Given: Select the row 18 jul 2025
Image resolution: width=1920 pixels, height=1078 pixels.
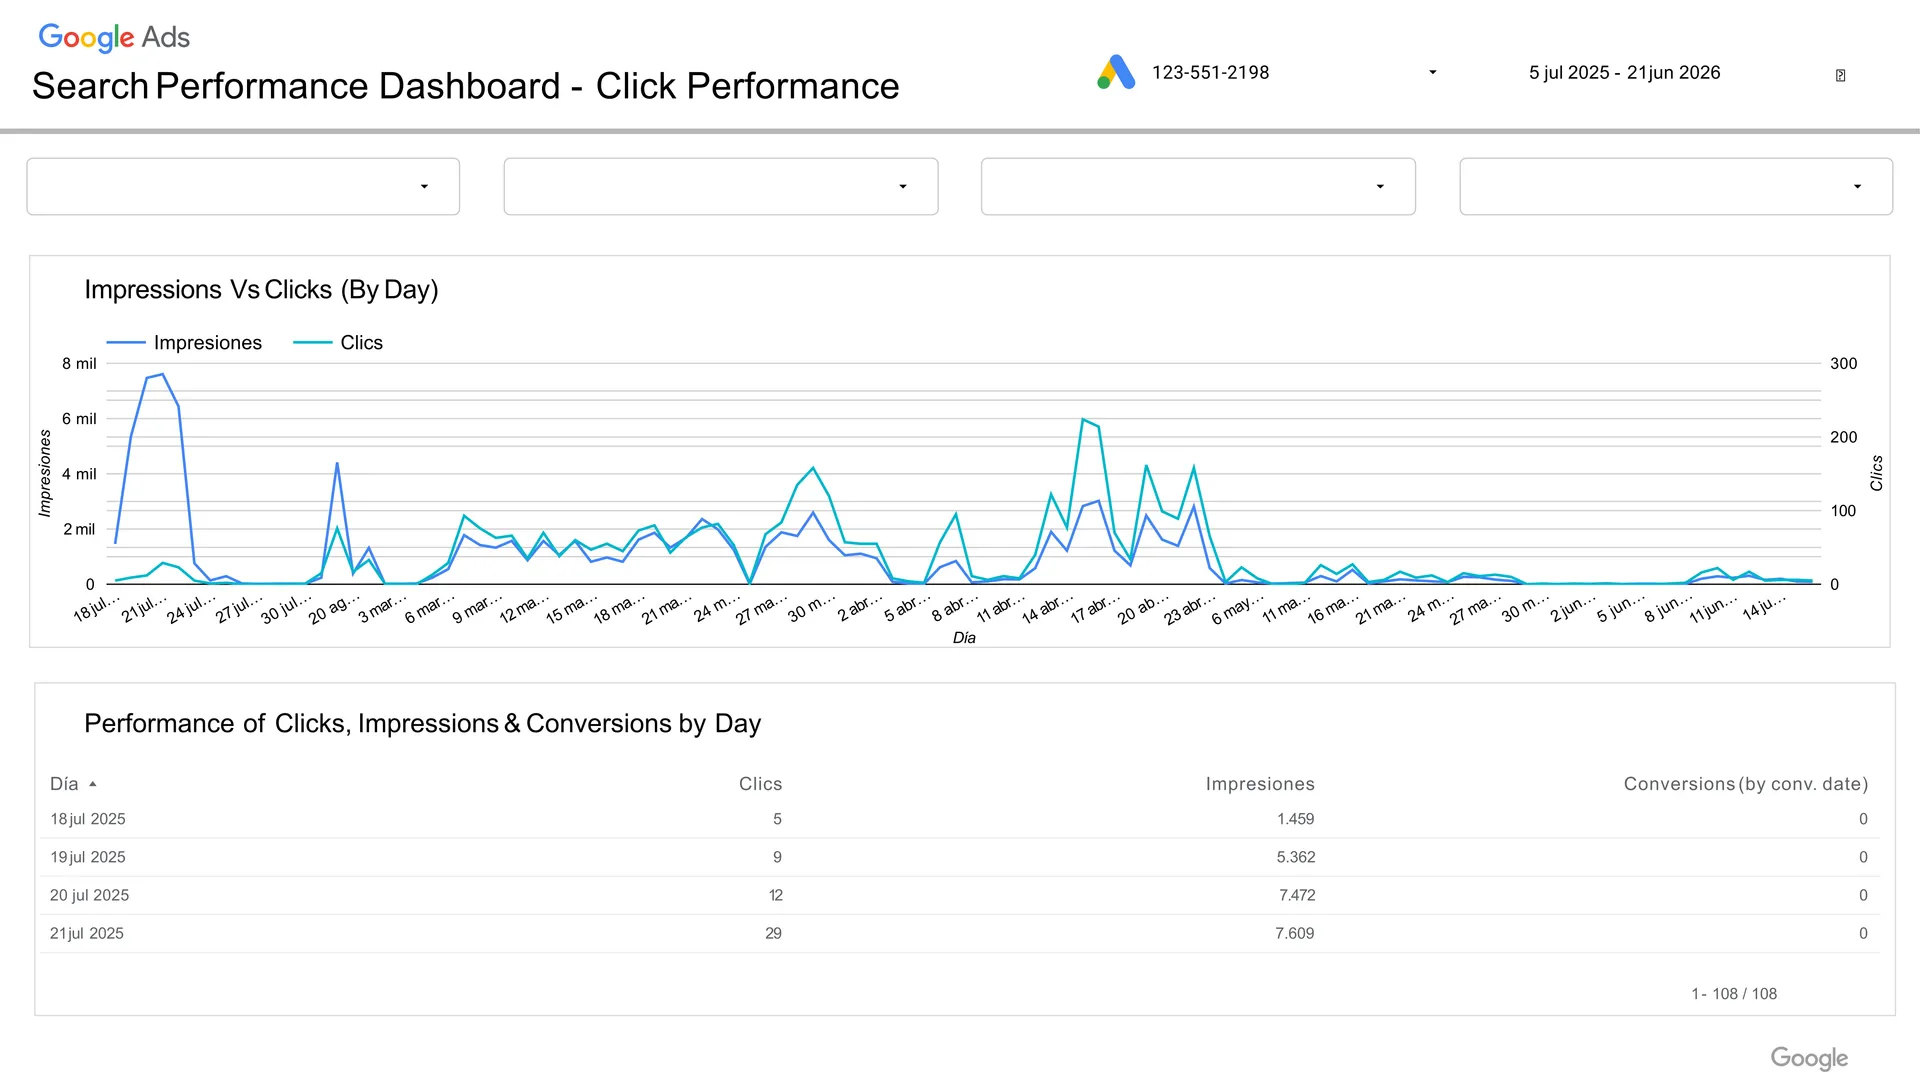Looking at the screenshot, I should point(959,819).
